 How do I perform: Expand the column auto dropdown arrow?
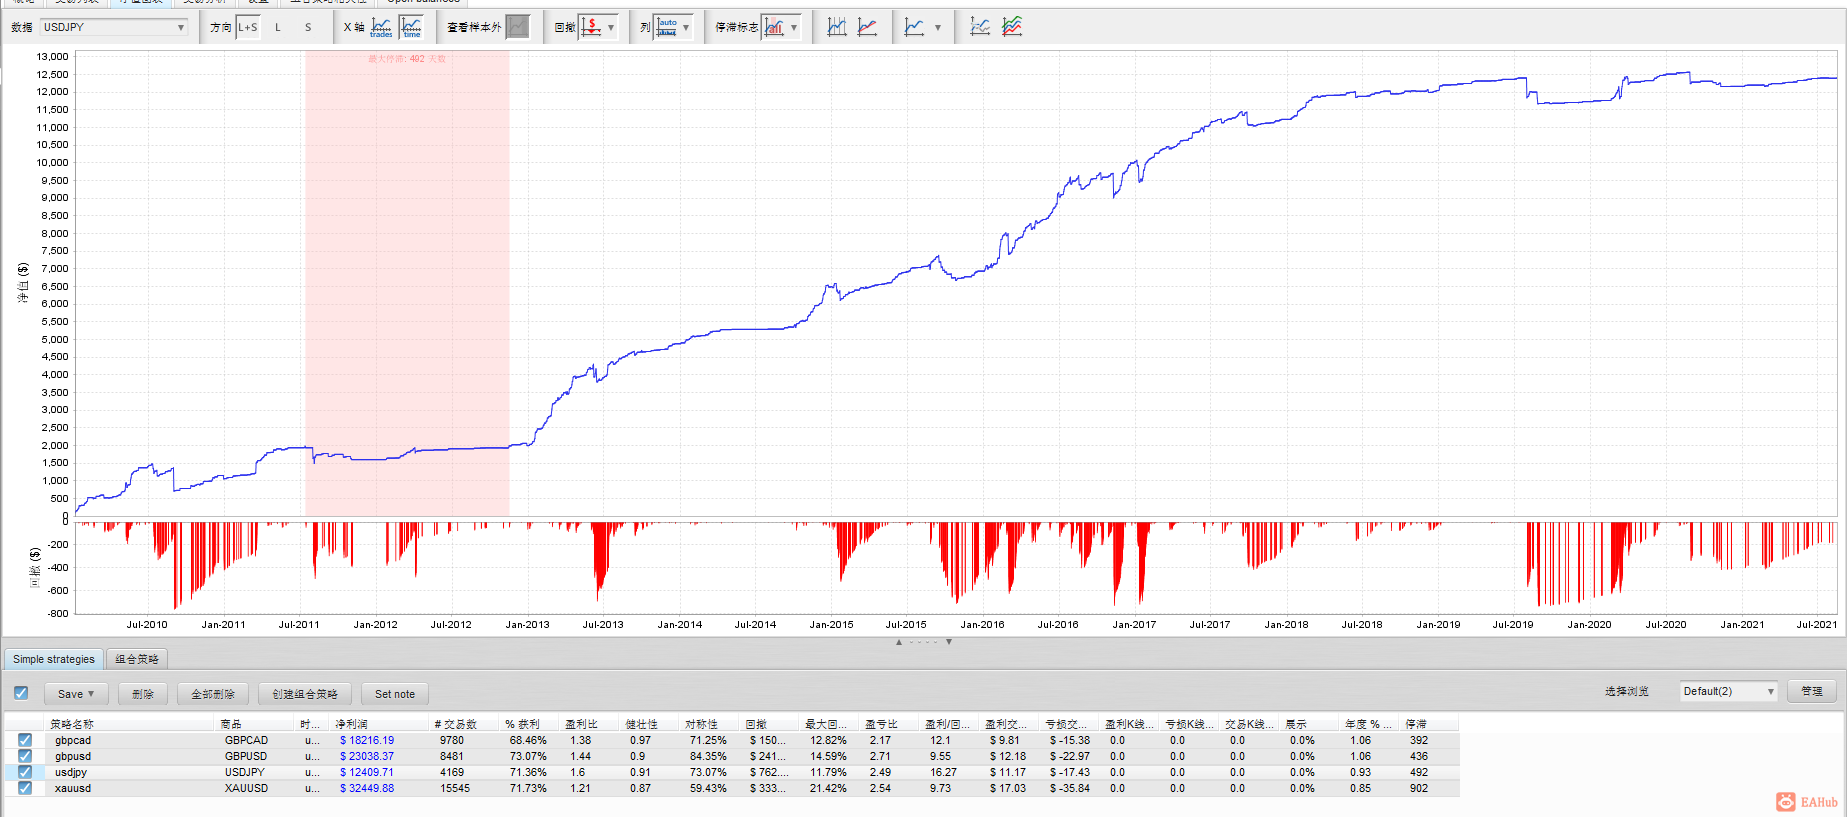click(x=686, y=27)
